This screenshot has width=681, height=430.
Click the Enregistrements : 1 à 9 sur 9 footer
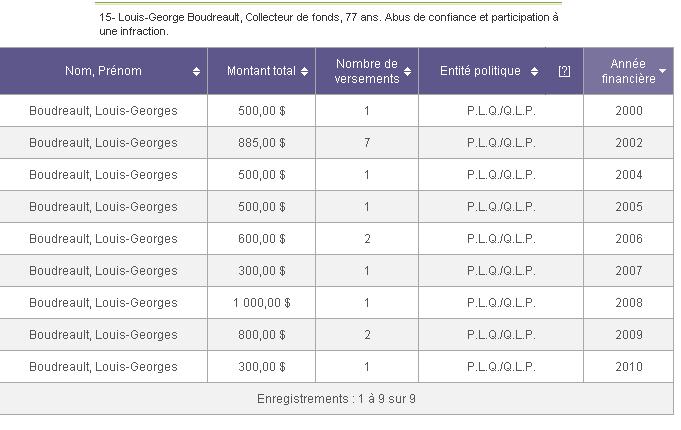[336, 399]
